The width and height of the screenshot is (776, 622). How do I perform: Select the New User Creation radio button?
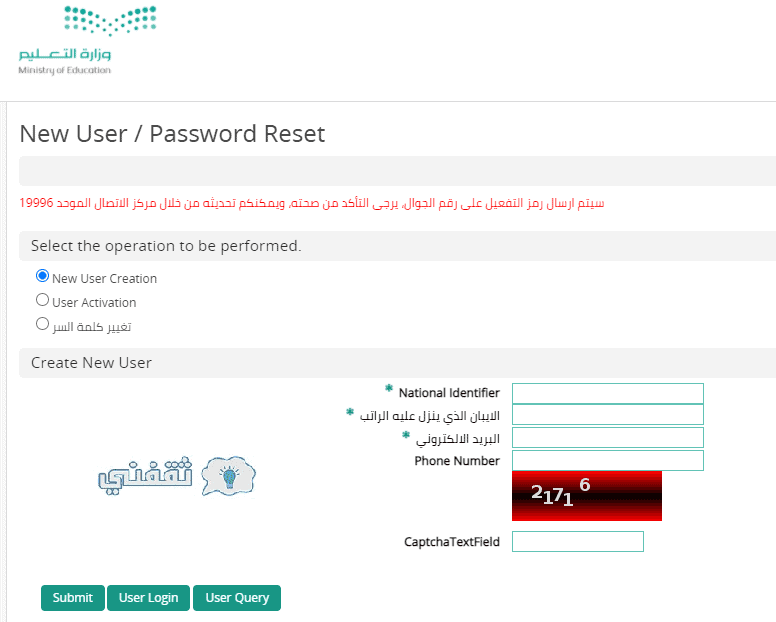pos(43,276)
